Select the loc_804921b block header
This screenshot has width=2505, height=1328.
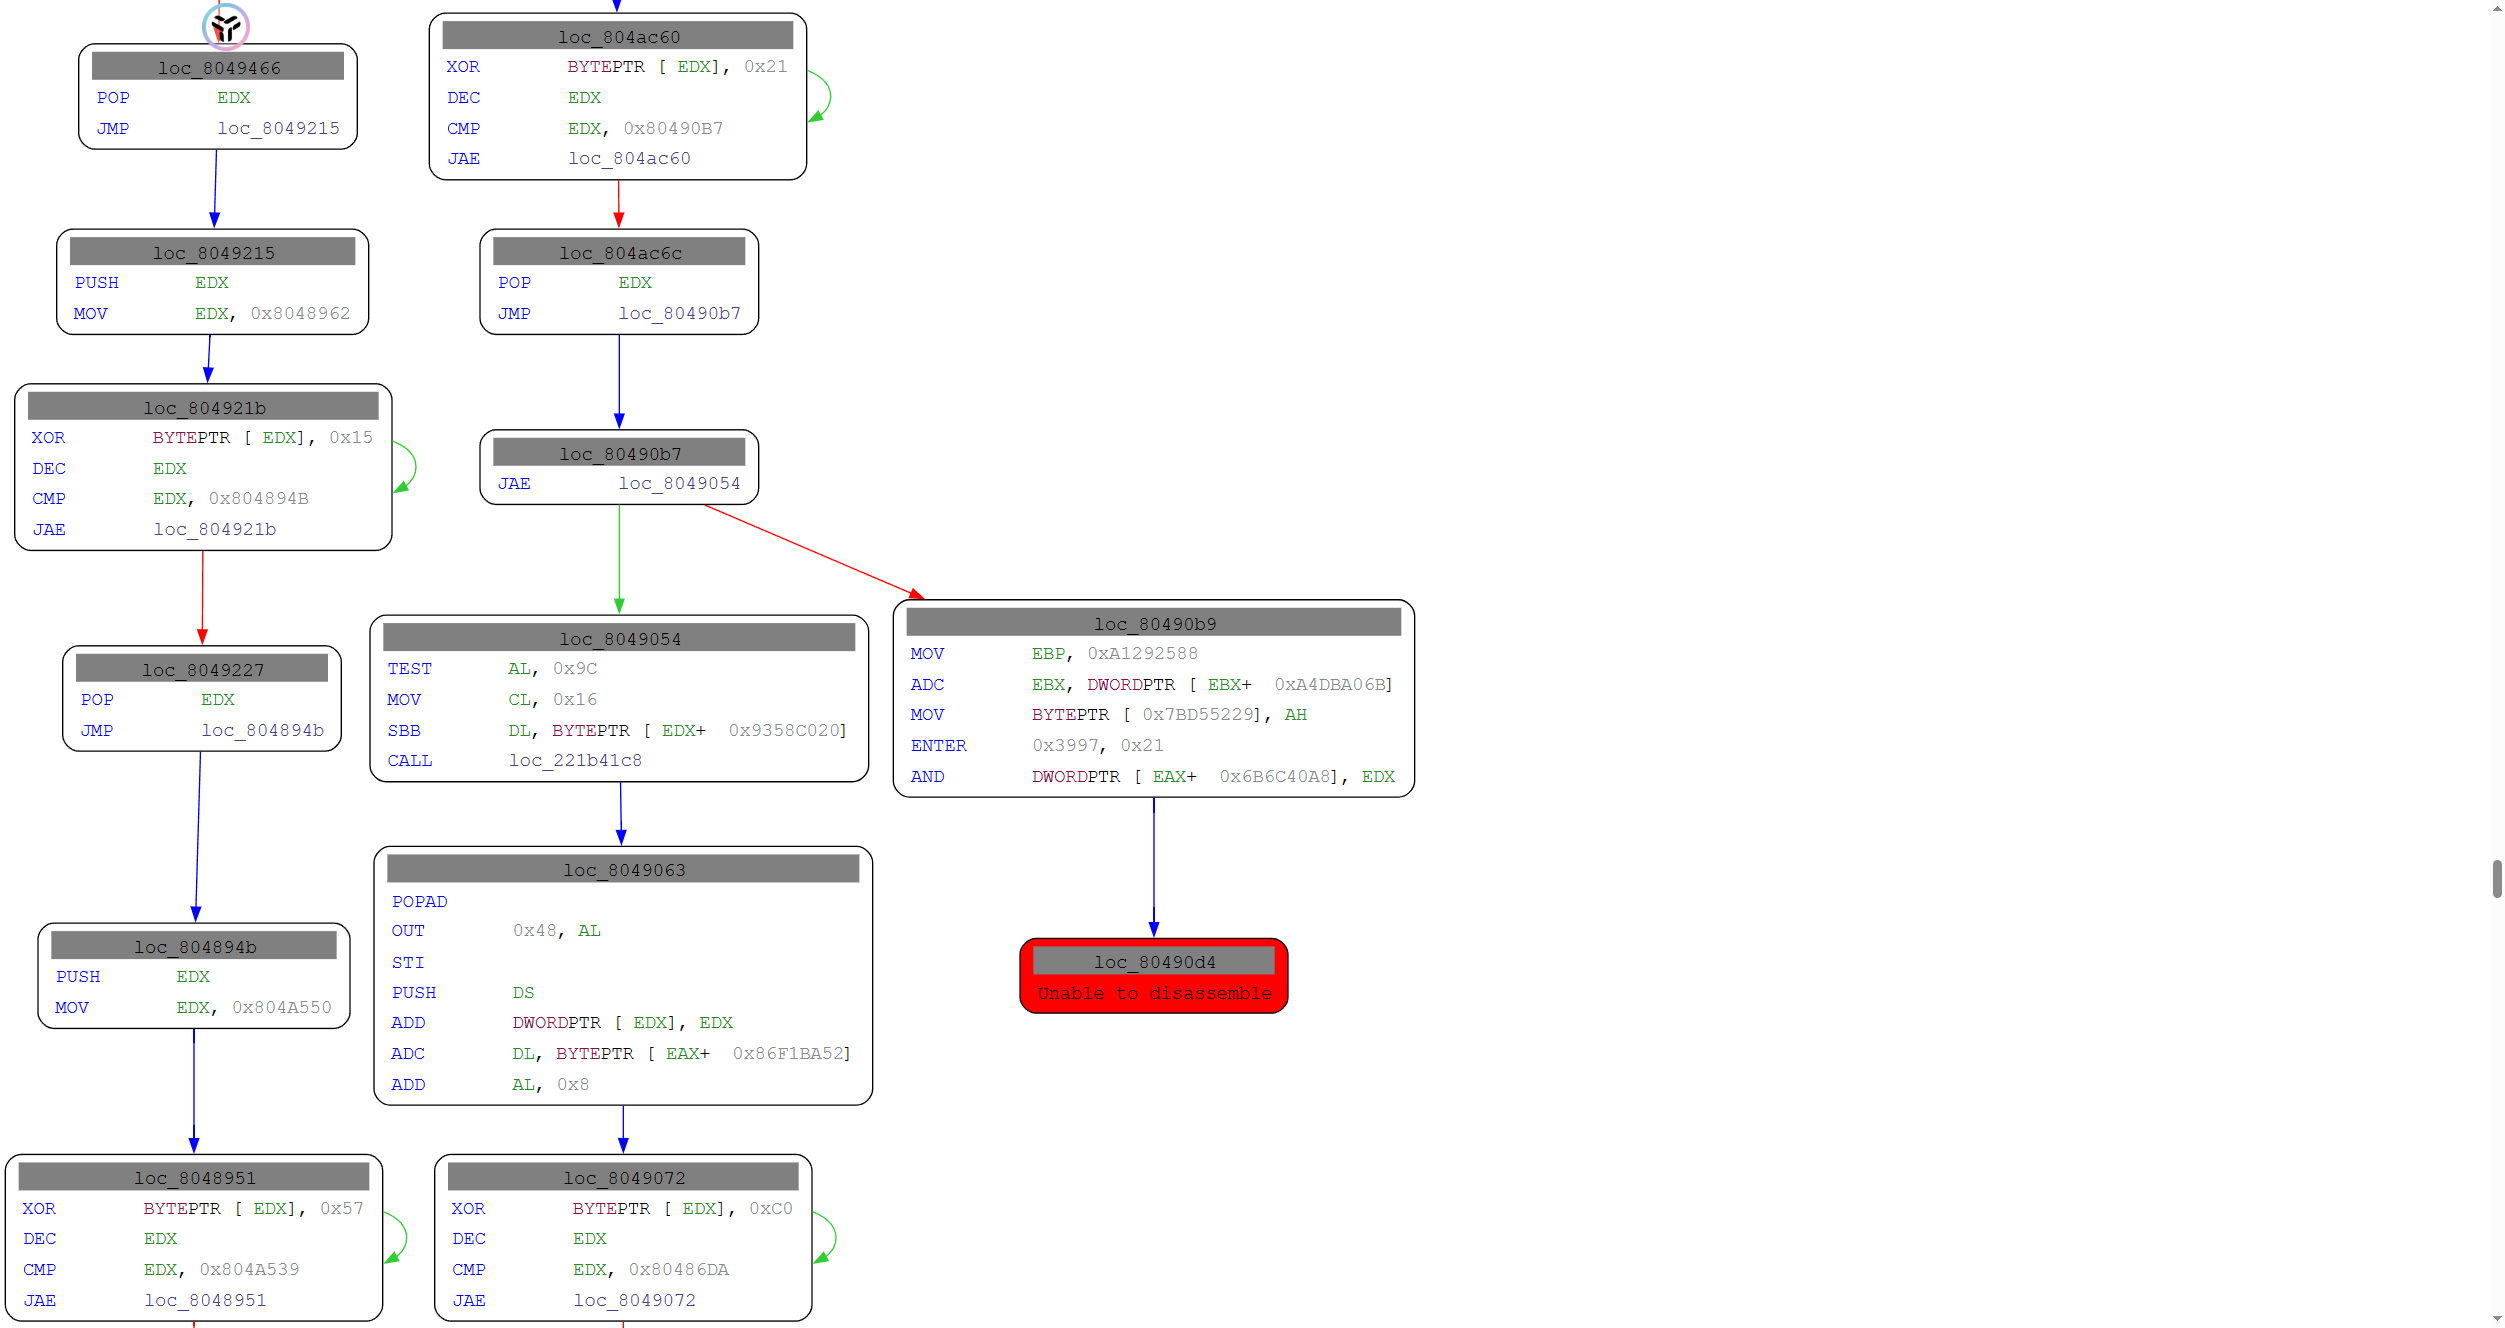click(x=204, y=407)
